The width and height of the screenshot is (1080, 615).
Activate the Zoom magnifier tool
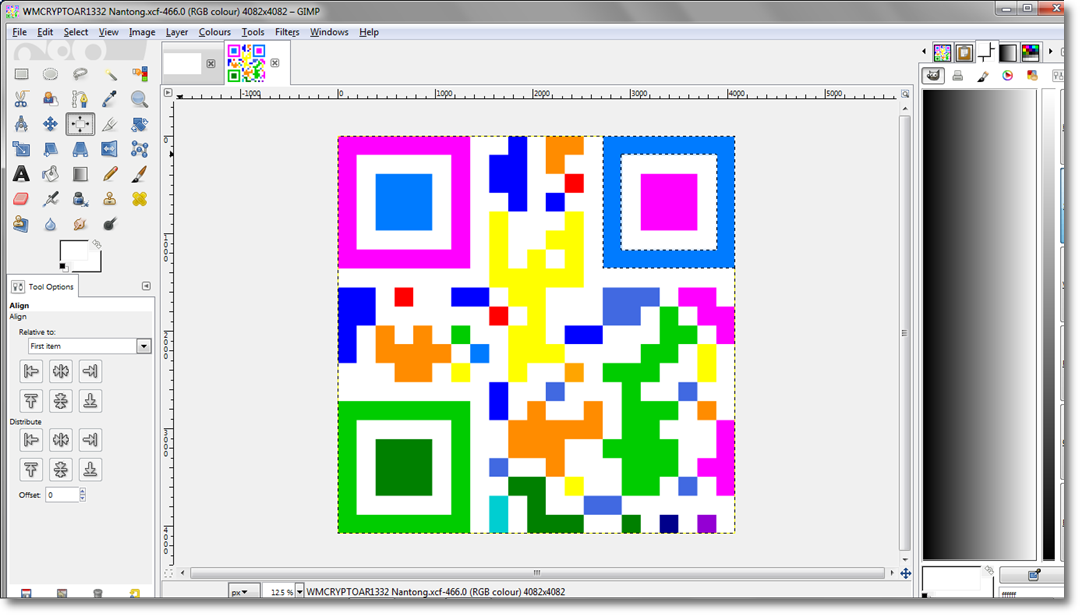click(139, 99)
